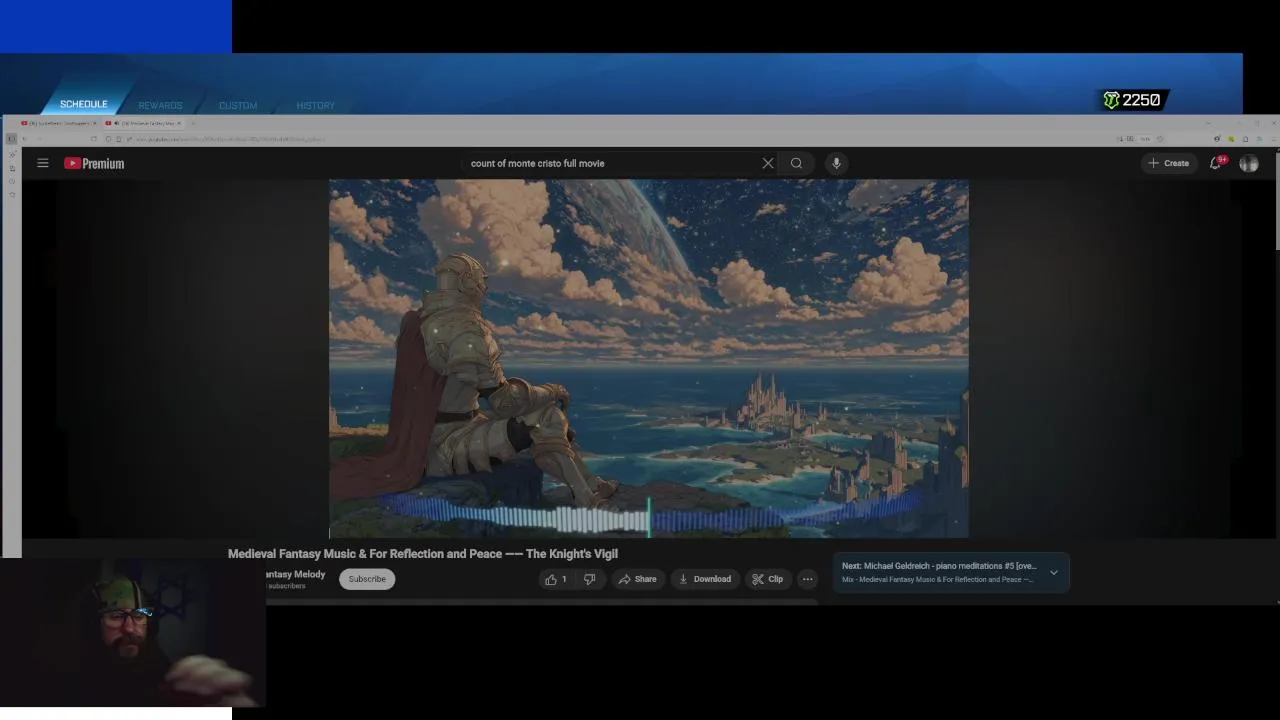
Task: Run search with the magnifier button
Action: tap(796, 163)
